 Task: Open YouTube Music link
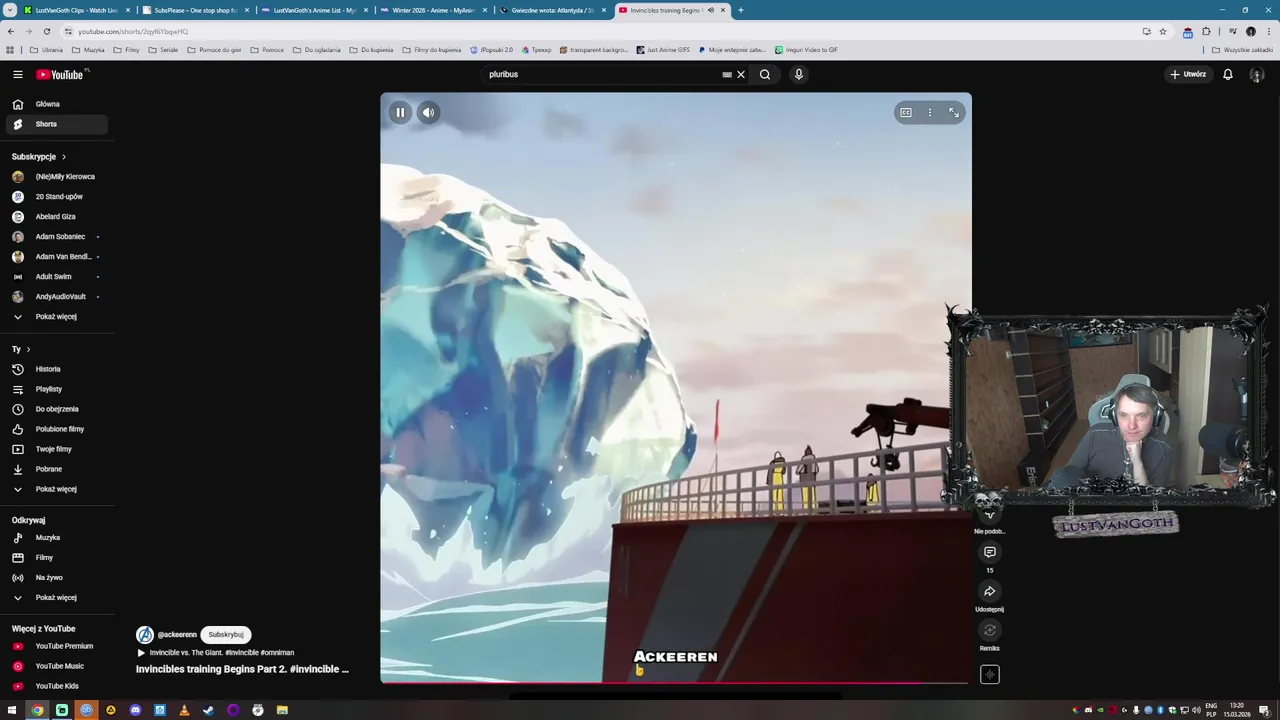coord(56,666)
